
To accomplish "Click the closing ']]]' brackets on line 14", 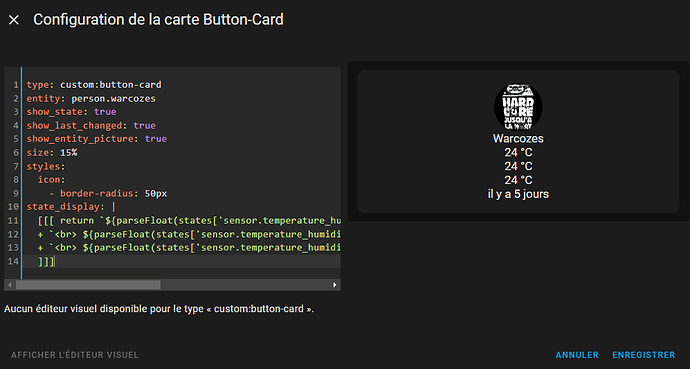I will coord(46,261).
